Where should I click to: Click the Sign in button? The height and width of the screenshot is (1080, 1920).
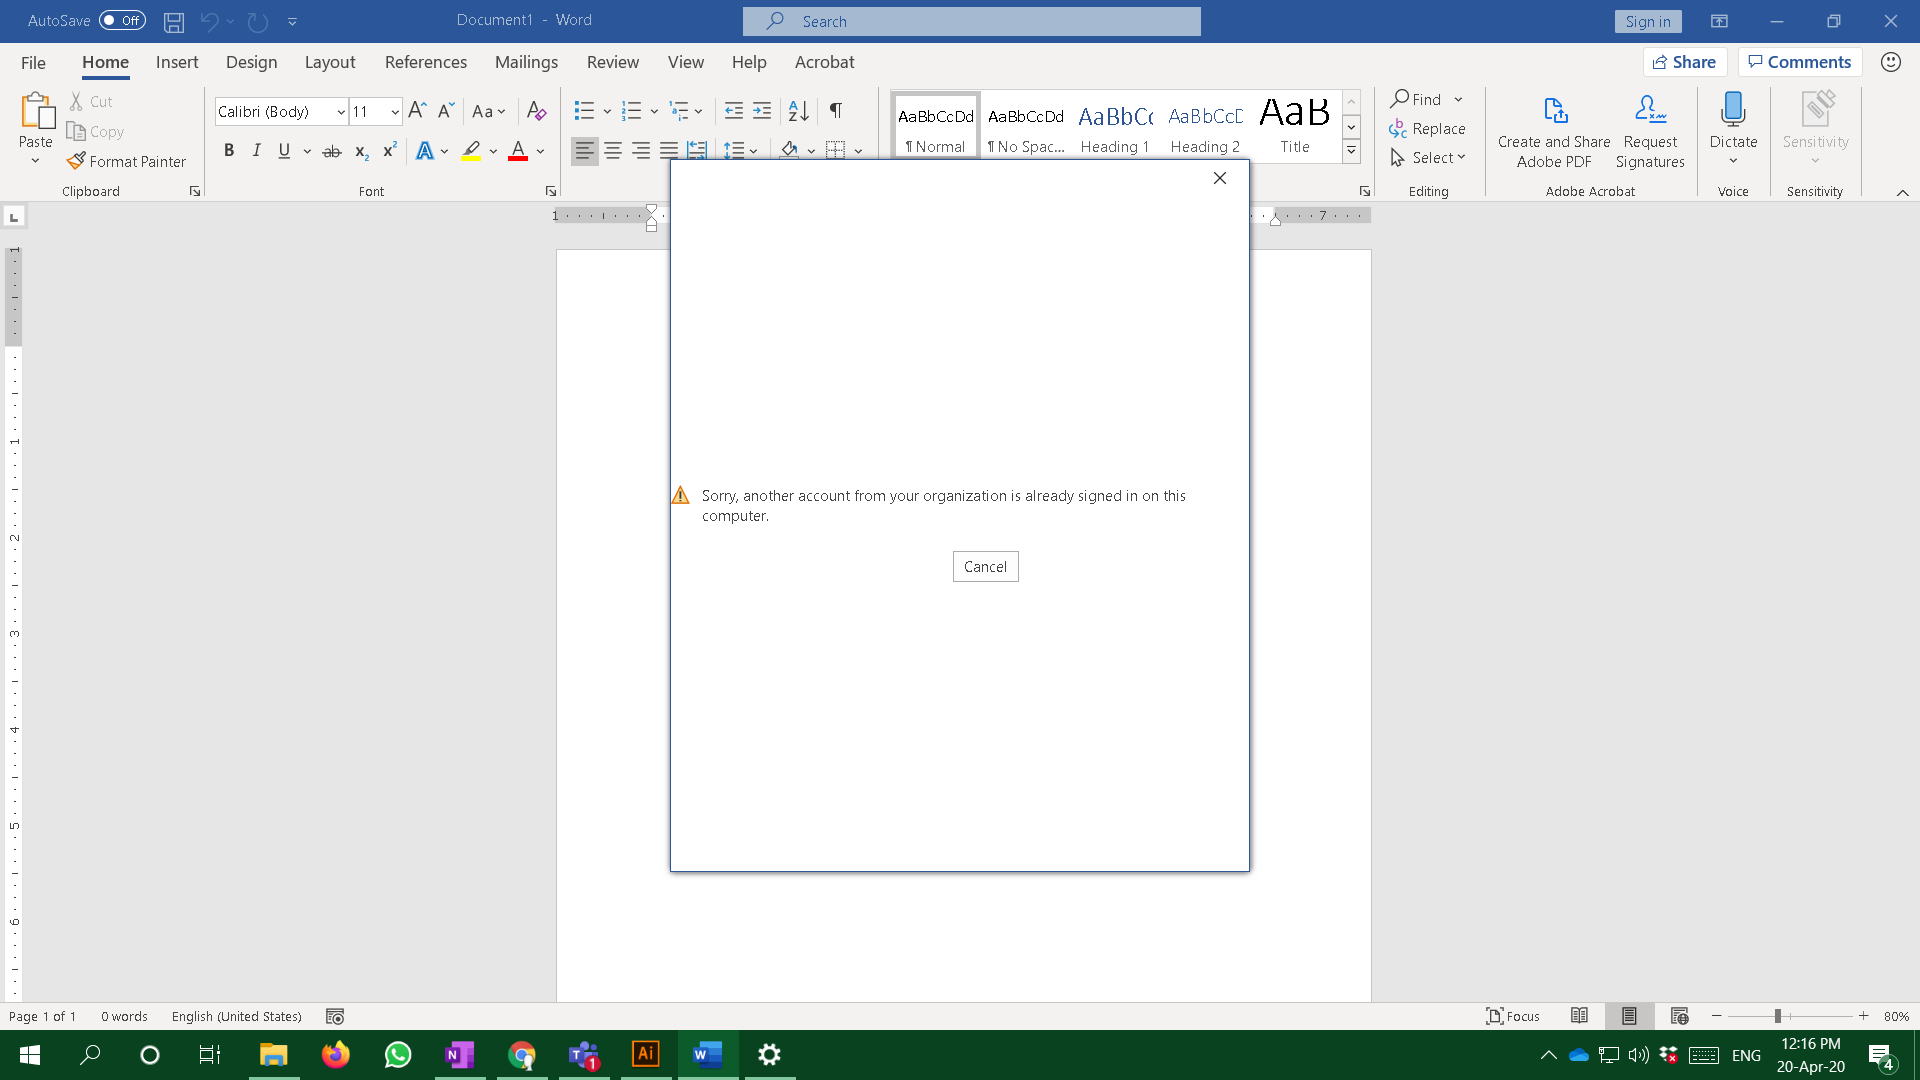click(x=1647, y=21)
